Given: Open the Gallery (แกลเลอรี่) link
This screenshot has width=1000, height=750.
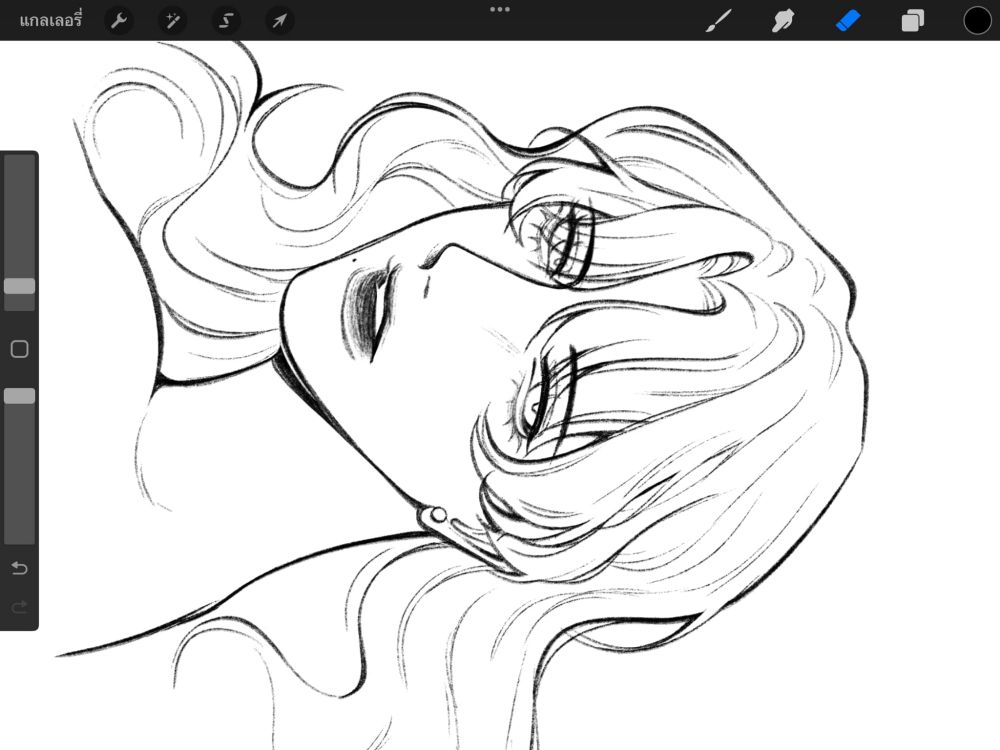Looking at the screenshot, I should pos(50,20).
